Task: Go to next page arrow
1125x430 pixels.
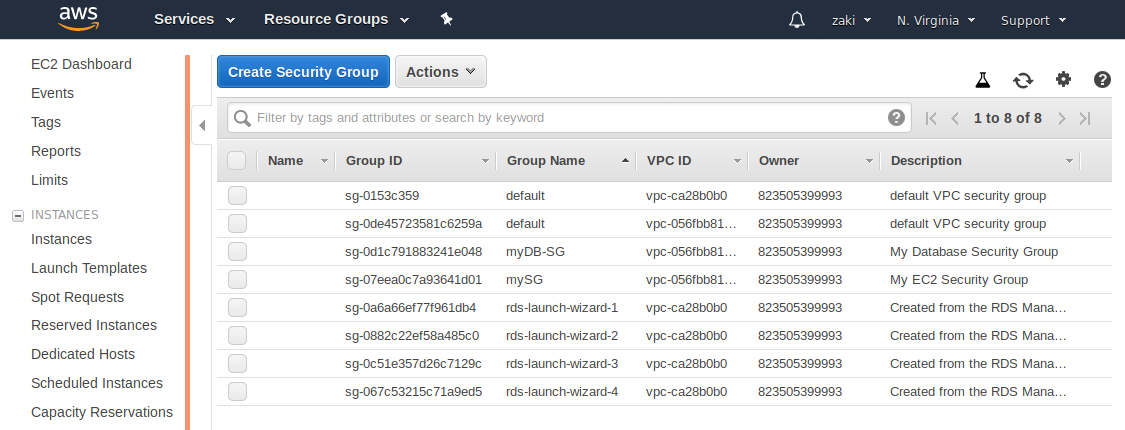Action: click(x=1063, y=118)
